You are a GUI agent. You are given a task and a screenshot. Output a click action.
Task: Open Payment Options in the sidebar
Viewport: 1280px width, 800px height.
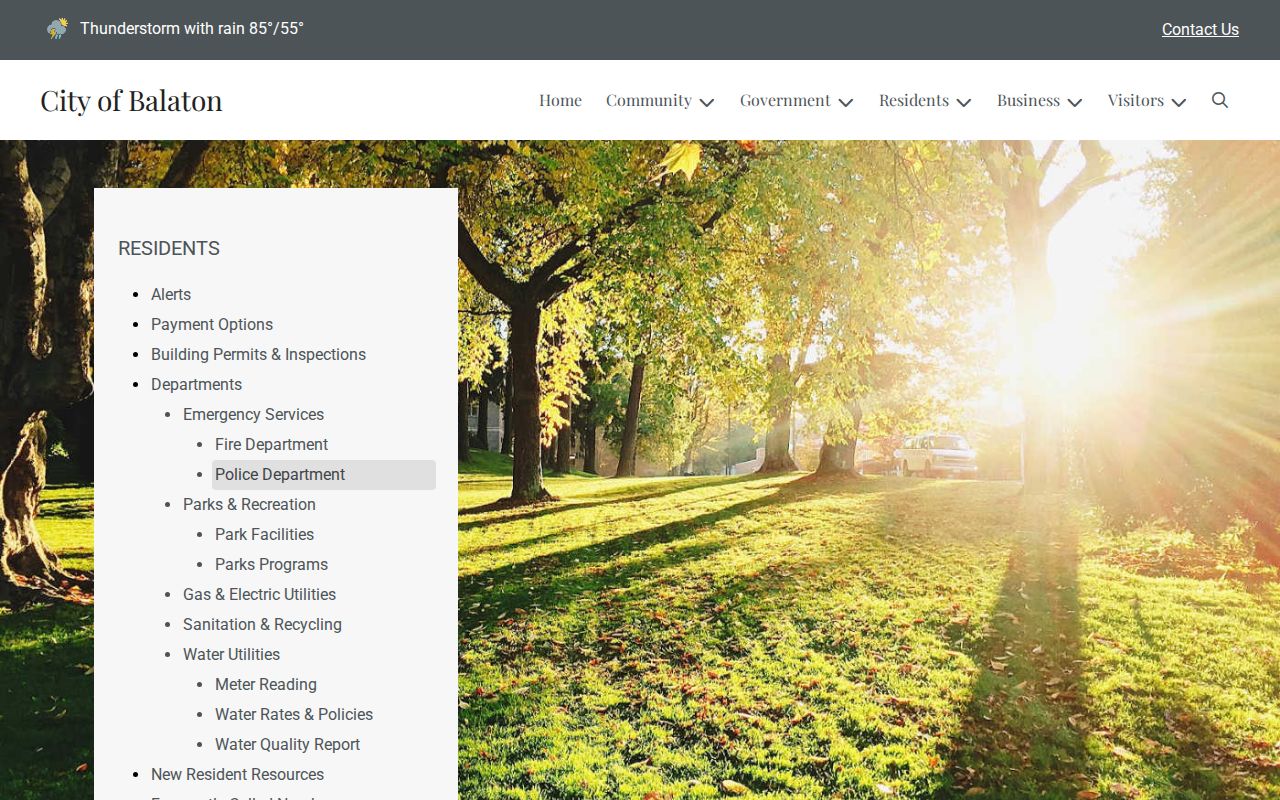coord(212,324)
